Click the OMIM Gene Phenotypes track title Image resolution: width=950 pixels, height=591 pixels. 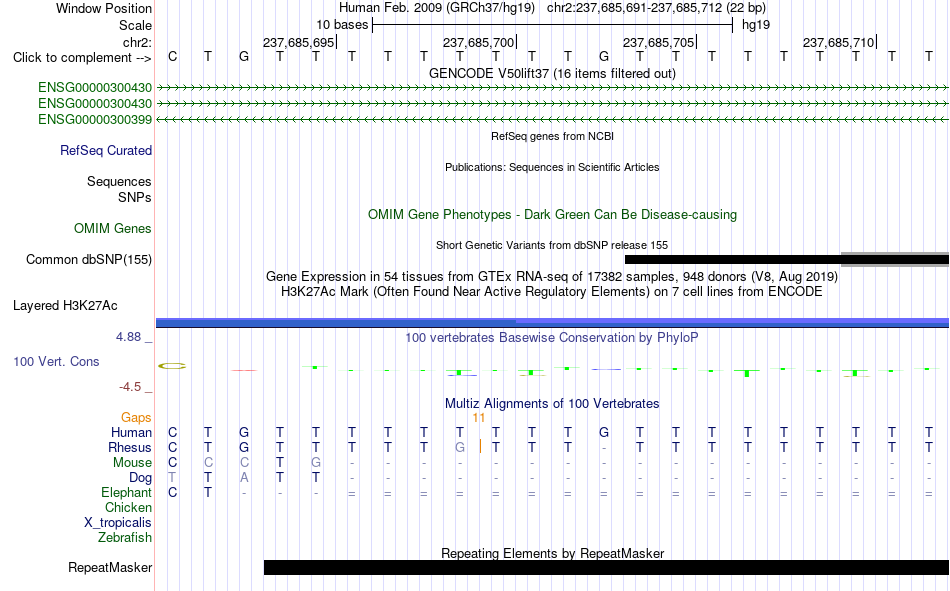[x=552, y=215]
